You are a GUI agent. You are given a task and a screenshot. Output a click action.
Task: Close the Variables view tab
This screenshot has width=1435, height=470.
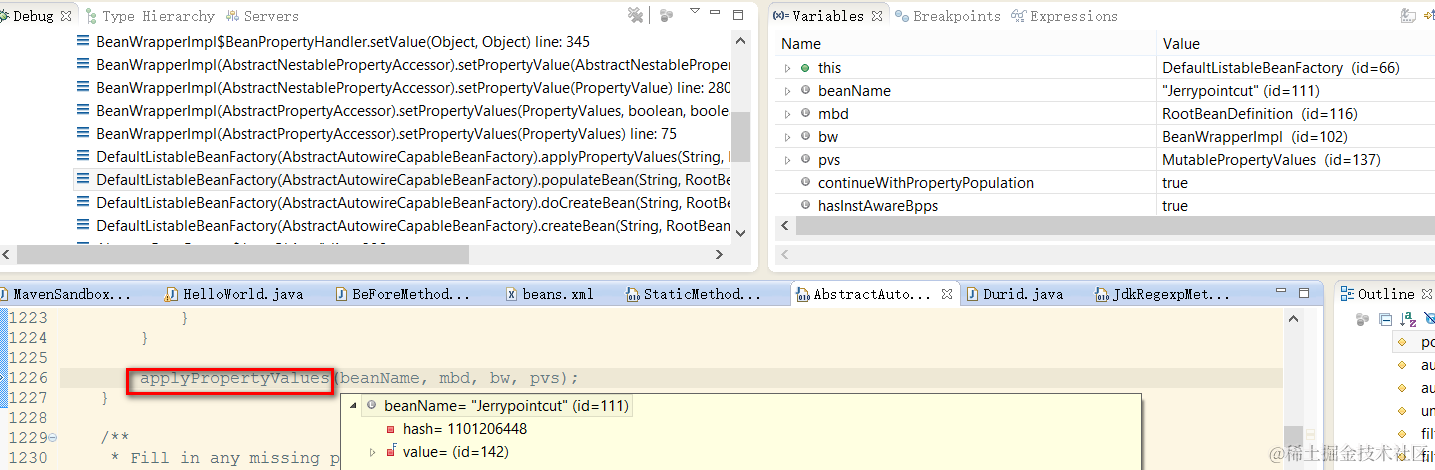coord(876,16)
